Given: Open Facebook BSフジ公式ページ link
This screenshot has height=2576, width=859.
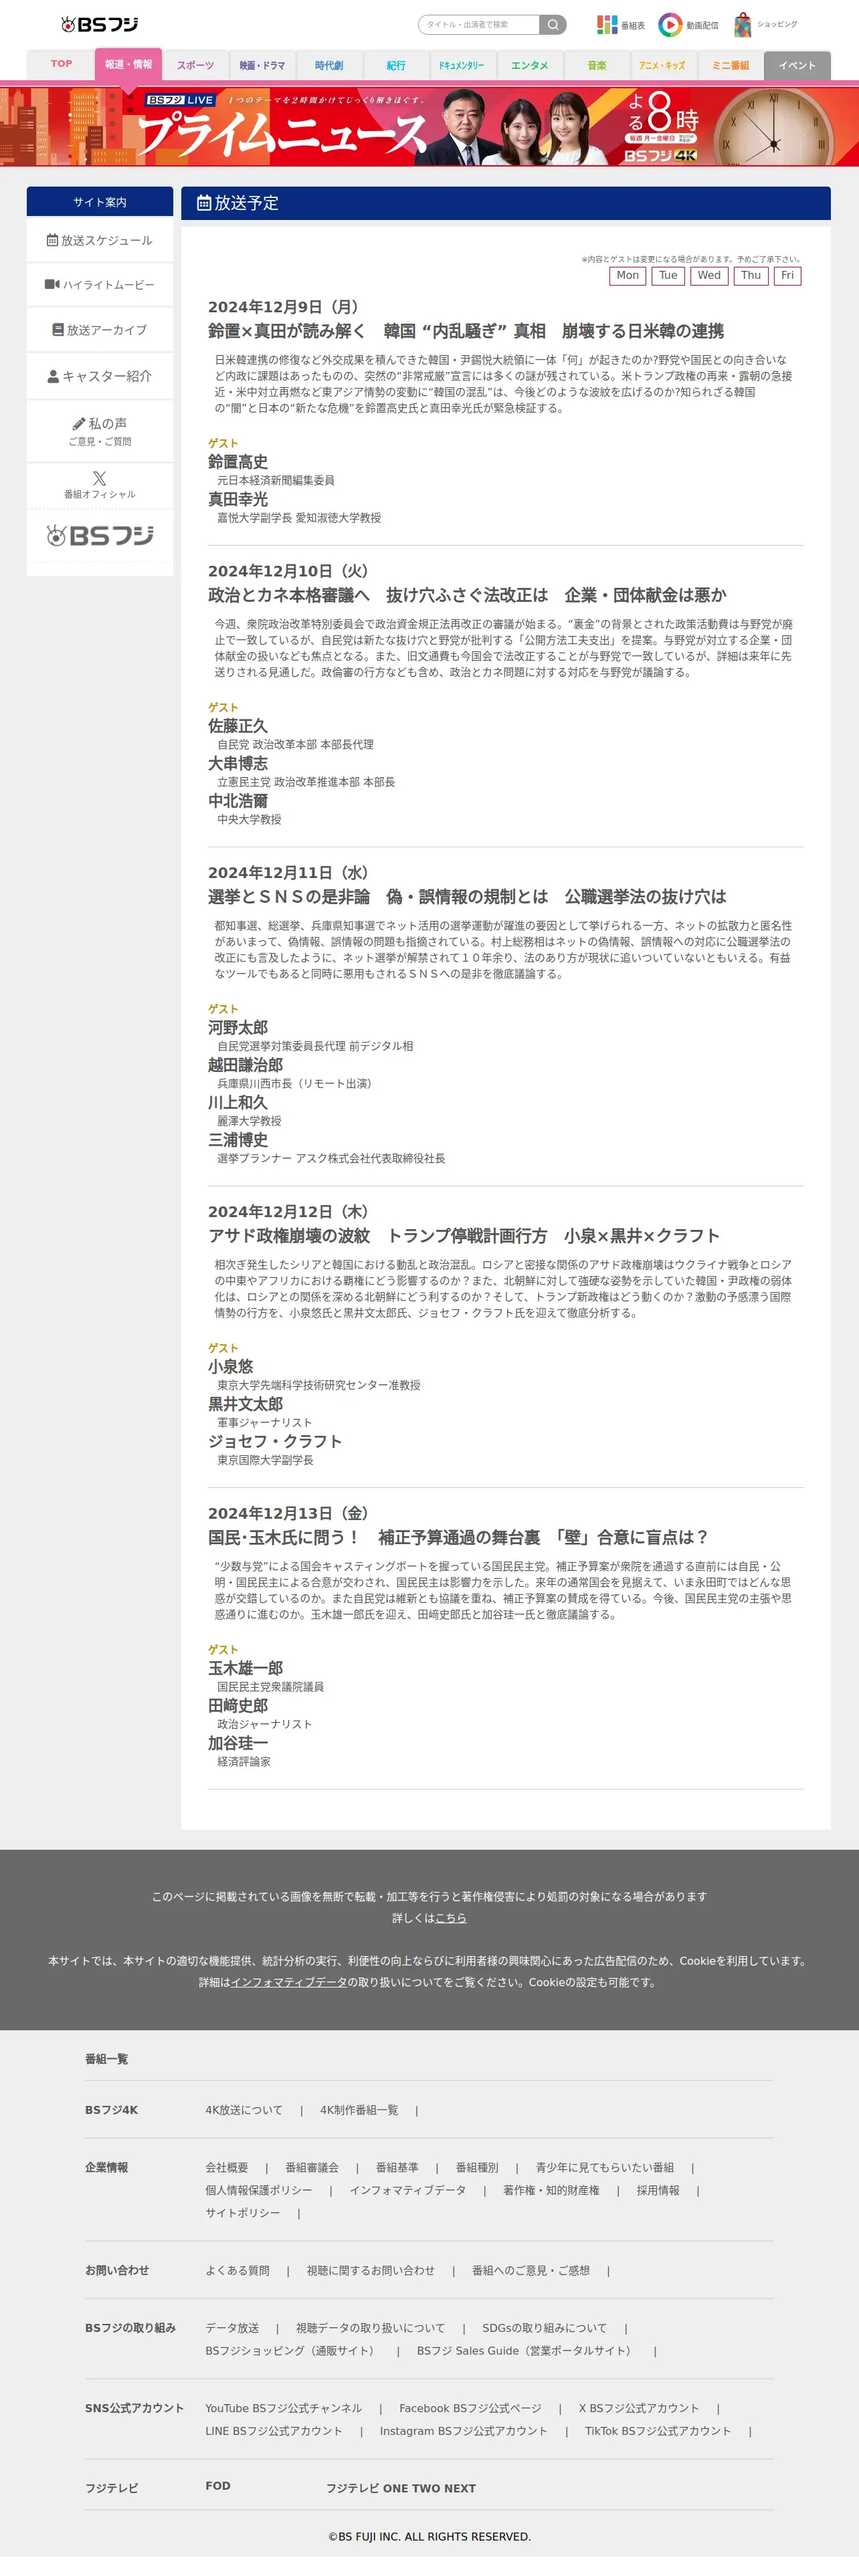Looking at the screenshot, I should 470,2408.
